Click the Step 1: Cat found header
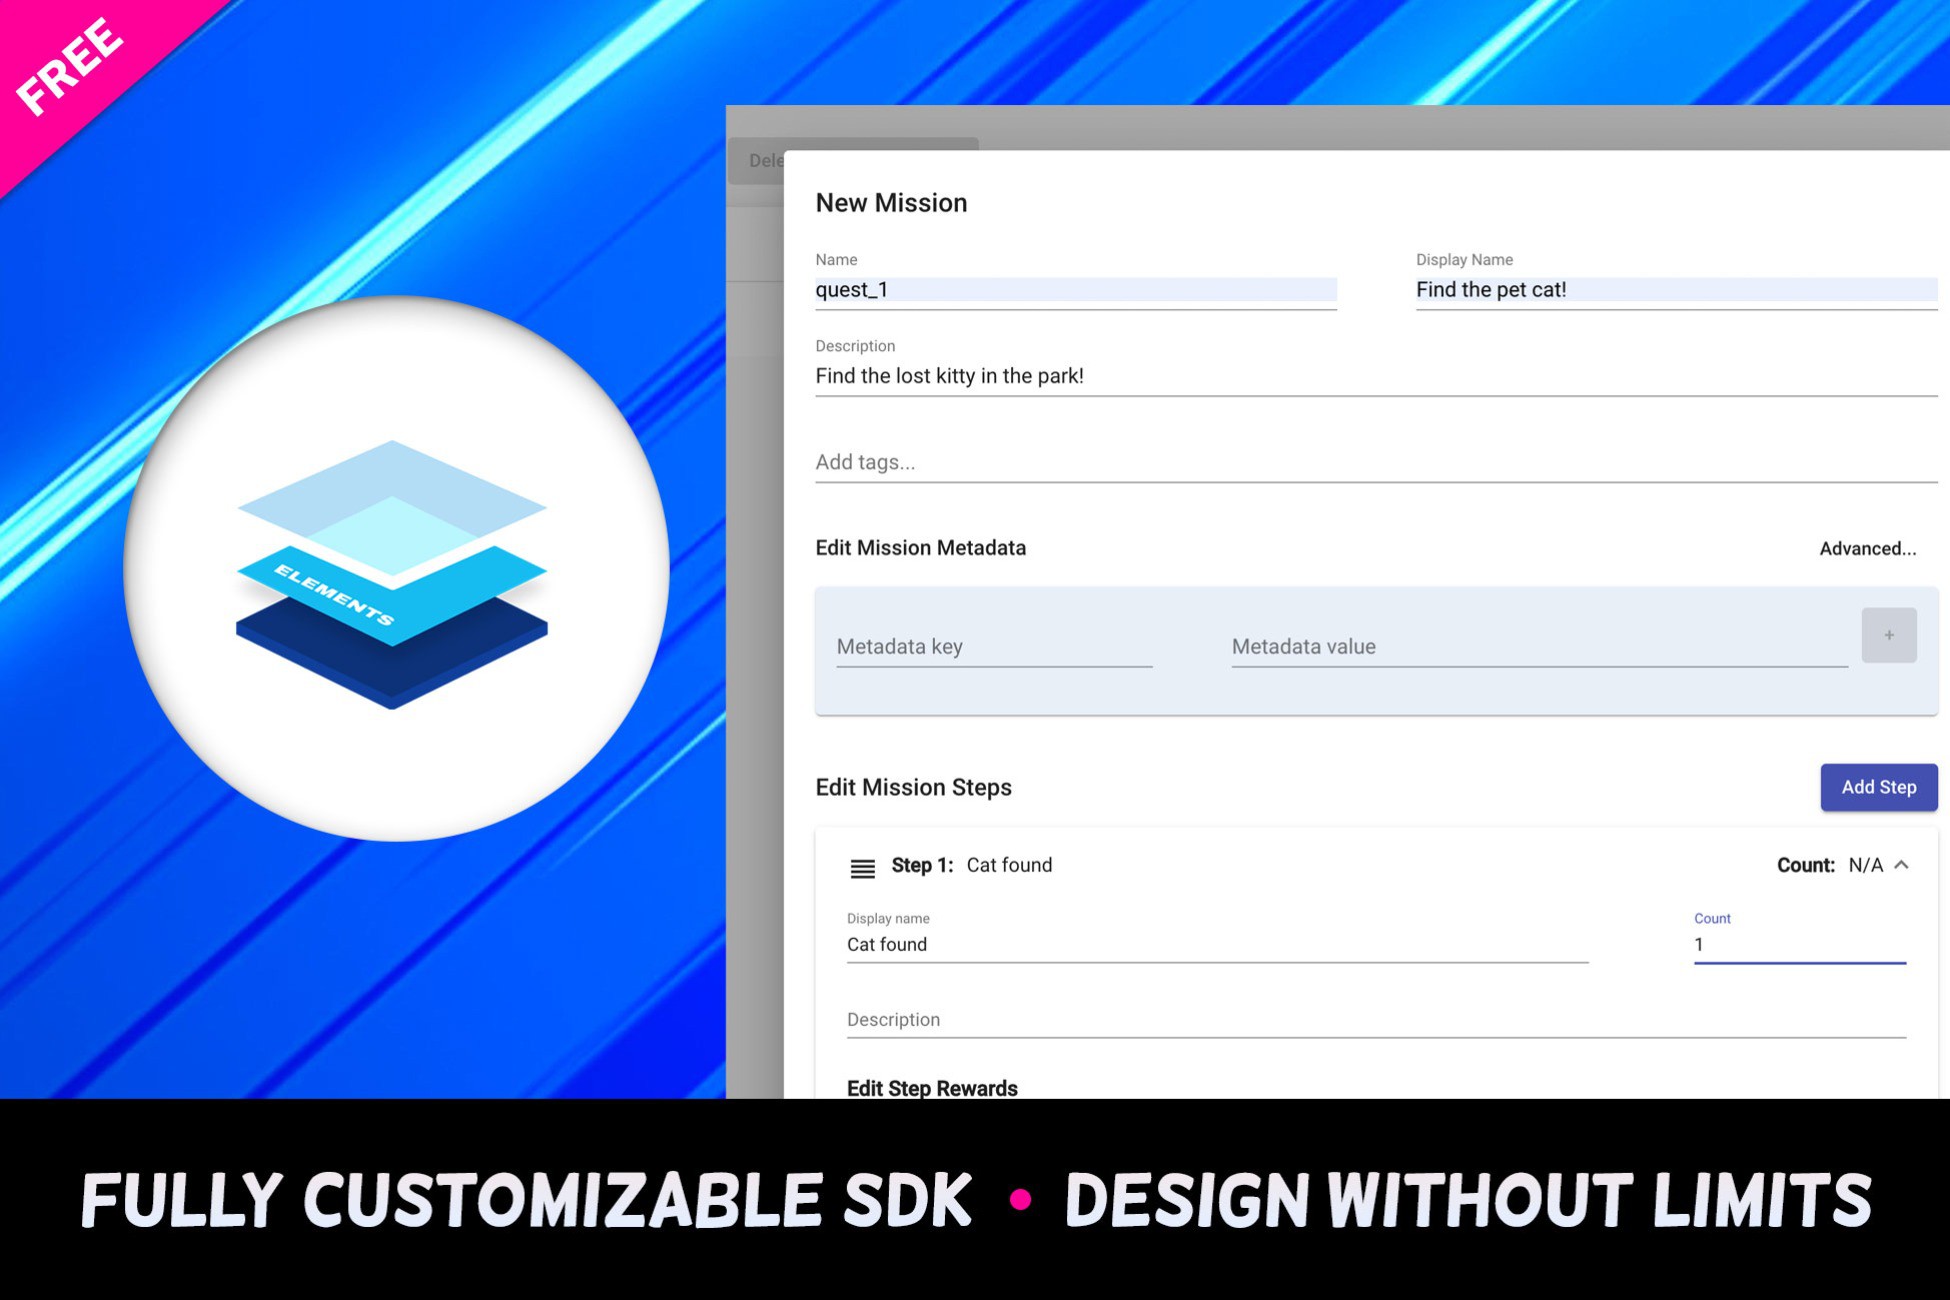This screenshot has height=1300, width=1950. [971, 865]
